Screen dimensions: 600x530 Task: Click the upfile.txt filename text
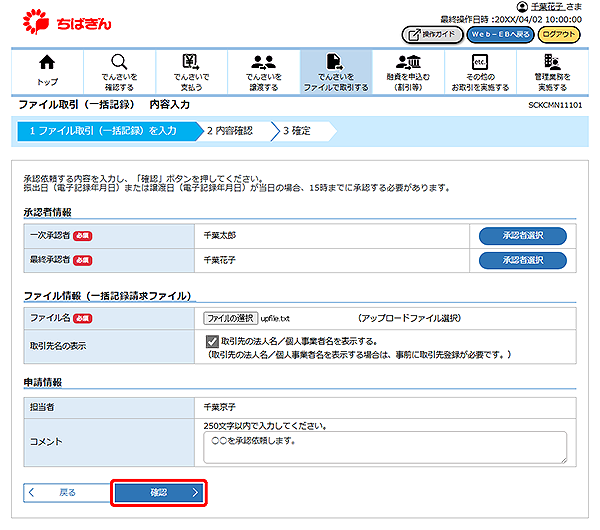pyautogui.click(x=275, y=318)
